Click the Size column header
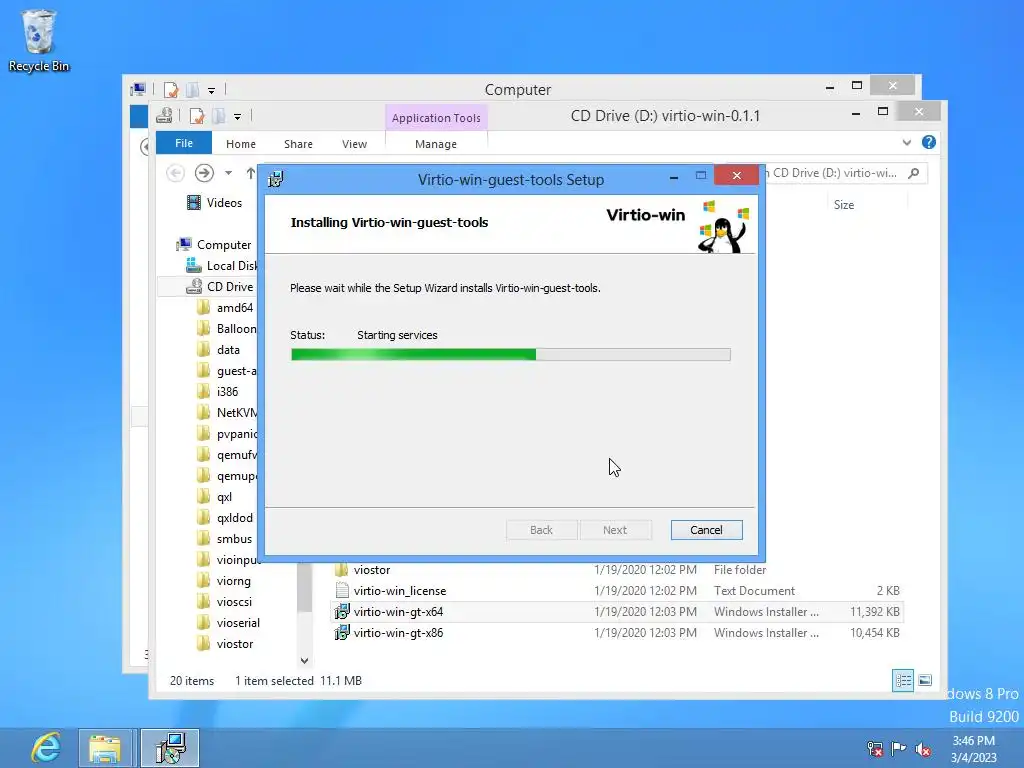The width and height of the screenshot is (1024, 768). point(844,205)
